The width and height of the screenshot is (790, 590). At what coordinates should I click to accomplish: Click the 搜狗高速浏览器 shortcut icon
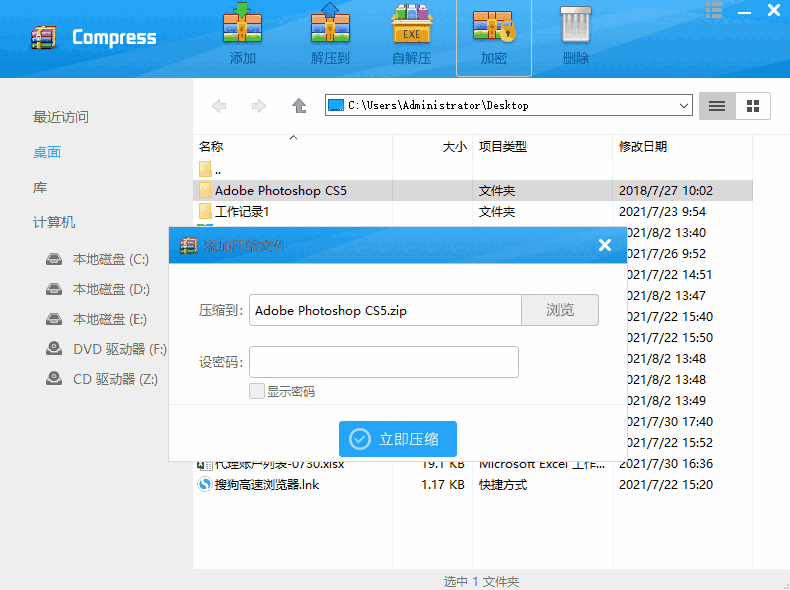205,485
